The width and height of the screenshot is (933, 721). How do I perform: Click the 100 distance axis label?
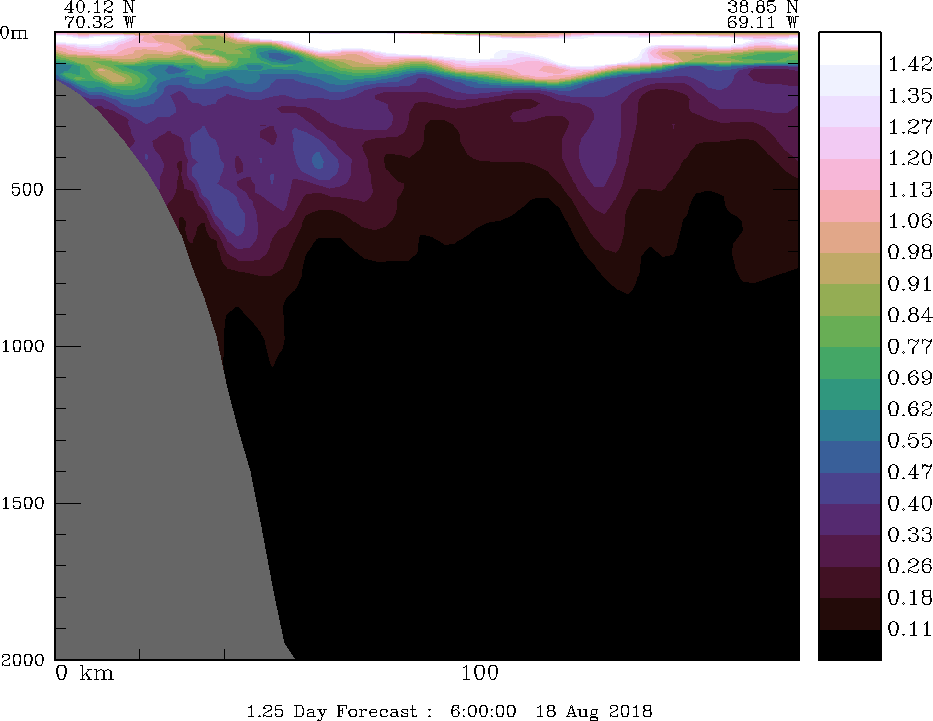click(480, 673)
